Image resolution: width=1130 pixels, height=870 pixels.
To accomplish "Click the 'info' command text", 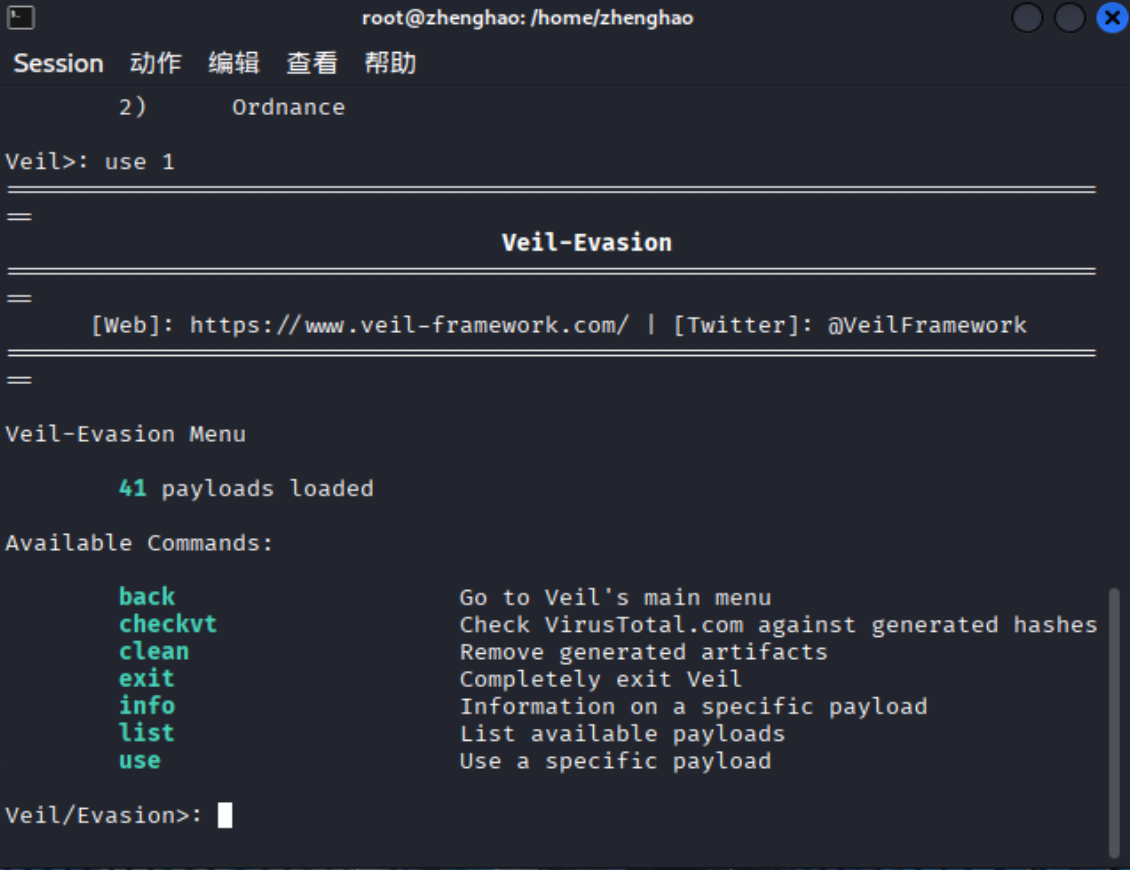I will 147,706.
